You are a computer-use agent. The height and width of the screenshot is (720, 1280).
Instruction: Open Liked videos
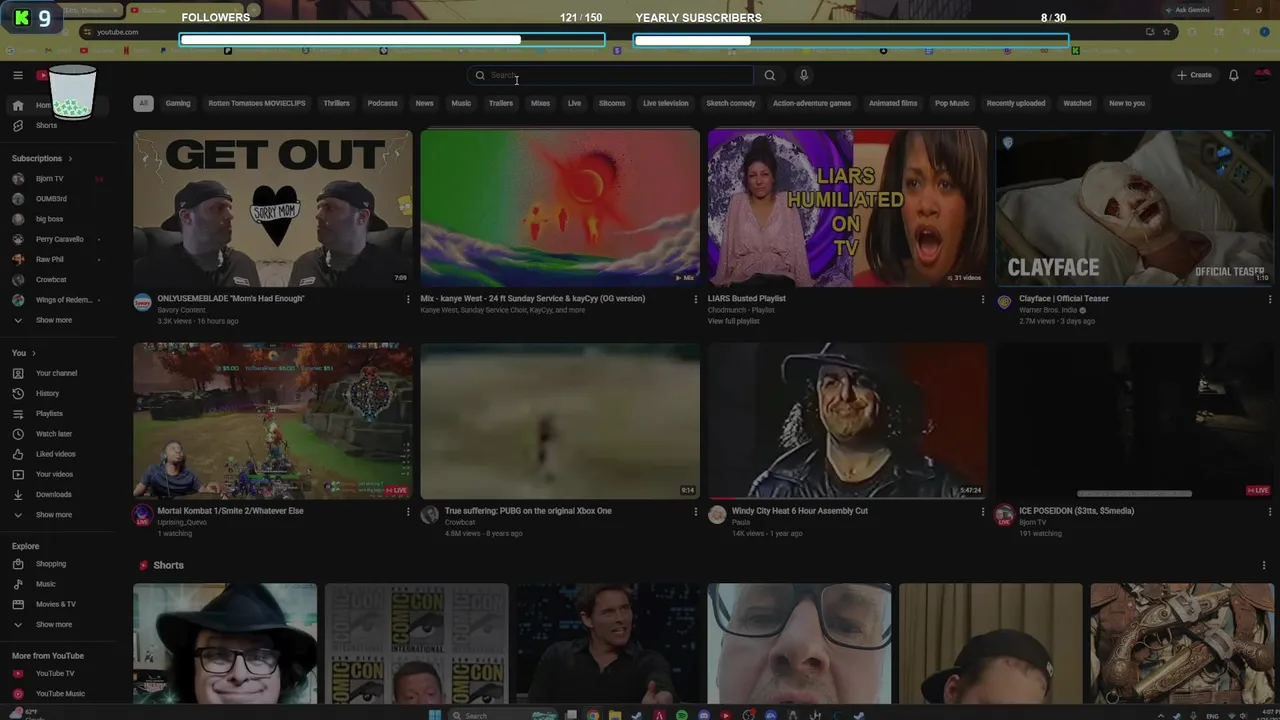tap(57, 454)
